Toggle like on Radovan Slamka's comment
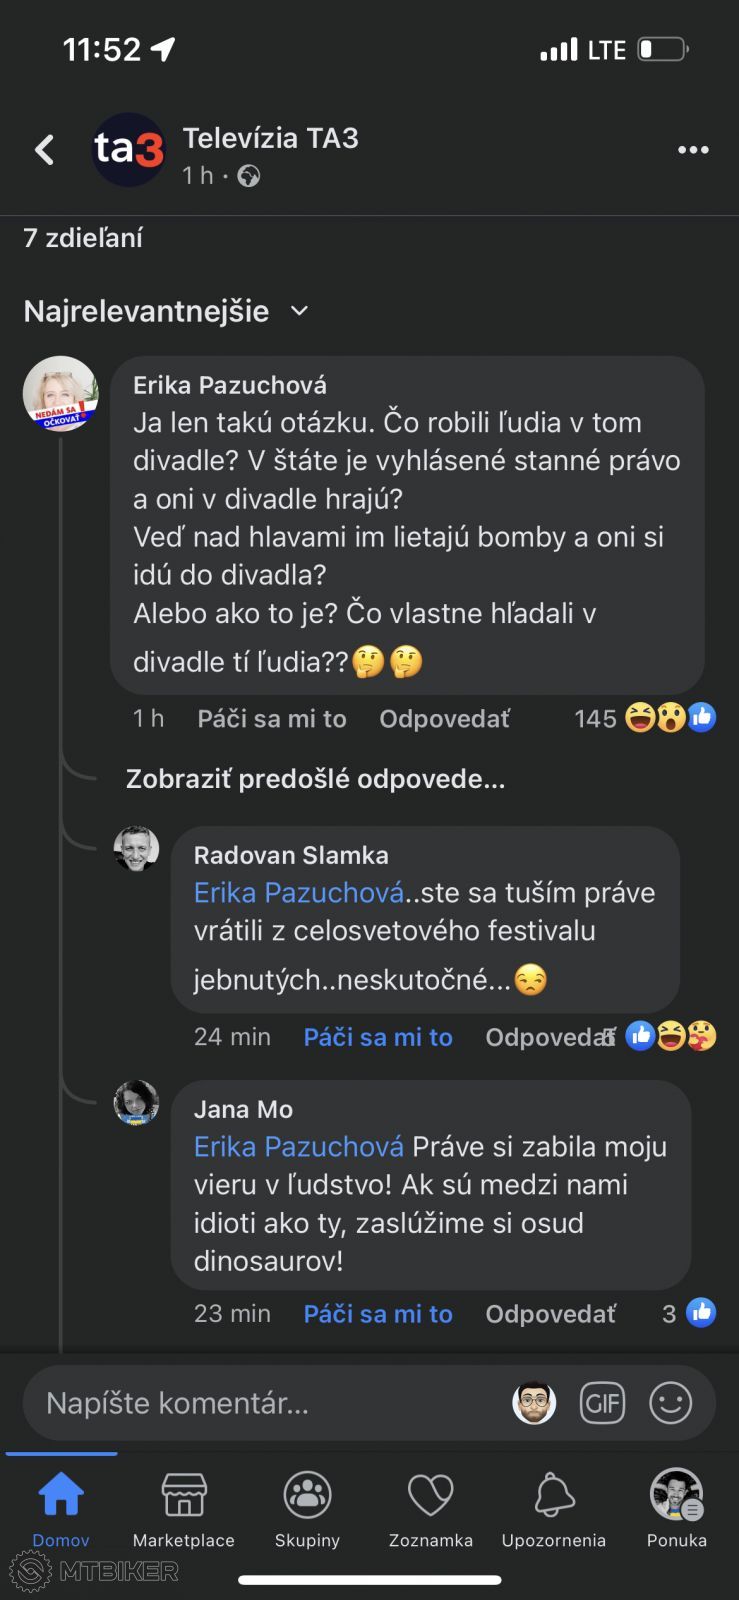Image resolution: width=739 pixels, height=1600 pixels. click(x=378, y=1037)
